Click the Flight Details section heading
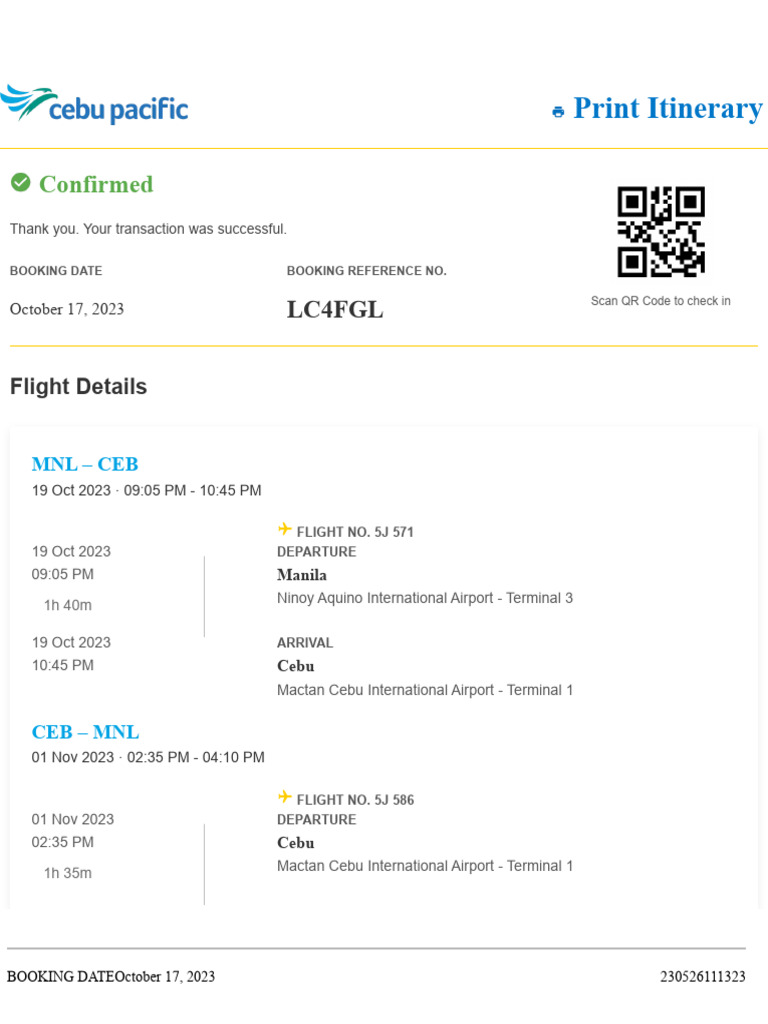The height and width of the screenshot is (1024, 768). 78,387
